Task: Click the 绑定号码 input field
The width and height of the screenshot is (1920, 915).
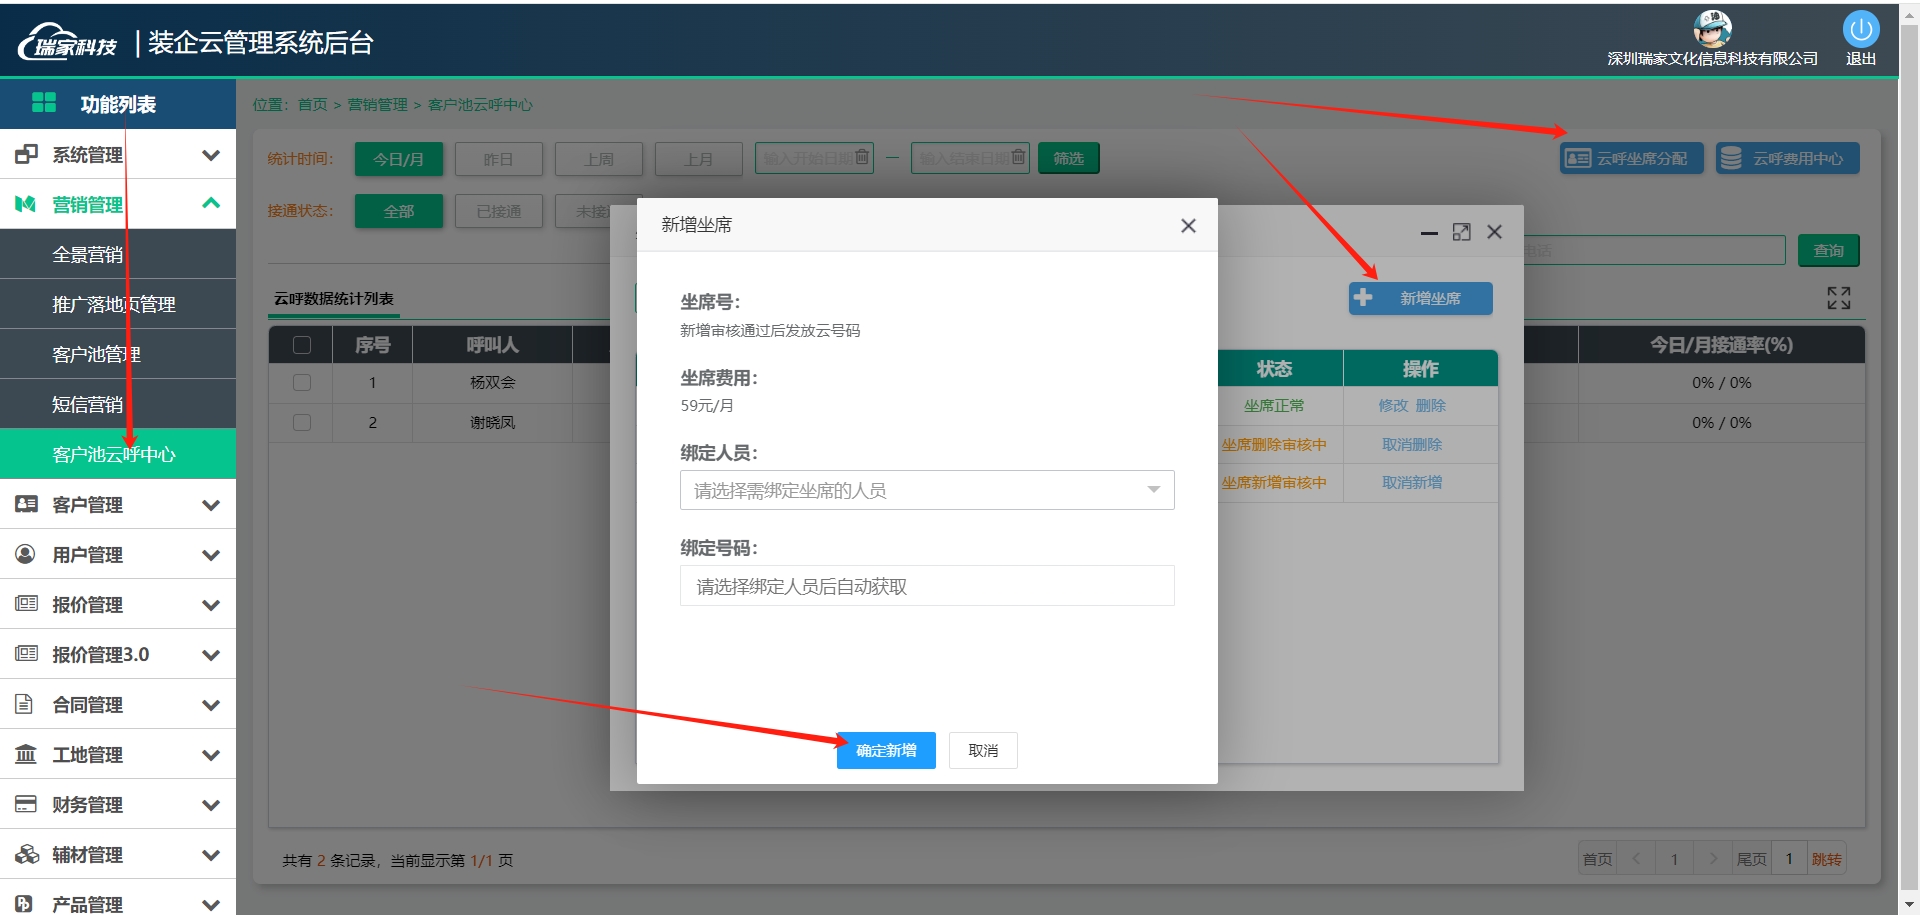Action: (926, 587)
